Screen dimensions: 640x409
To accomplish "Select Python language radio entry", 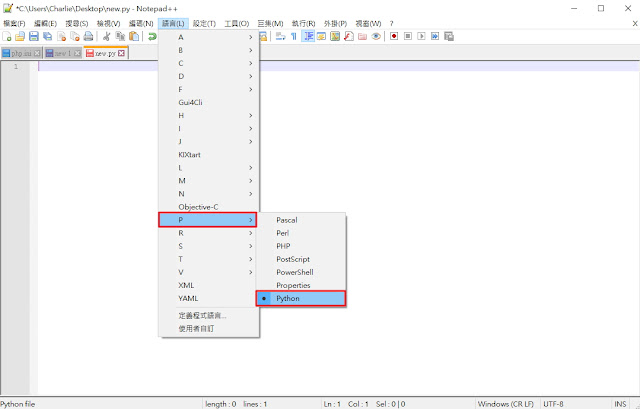I will [x=301, y=298].
